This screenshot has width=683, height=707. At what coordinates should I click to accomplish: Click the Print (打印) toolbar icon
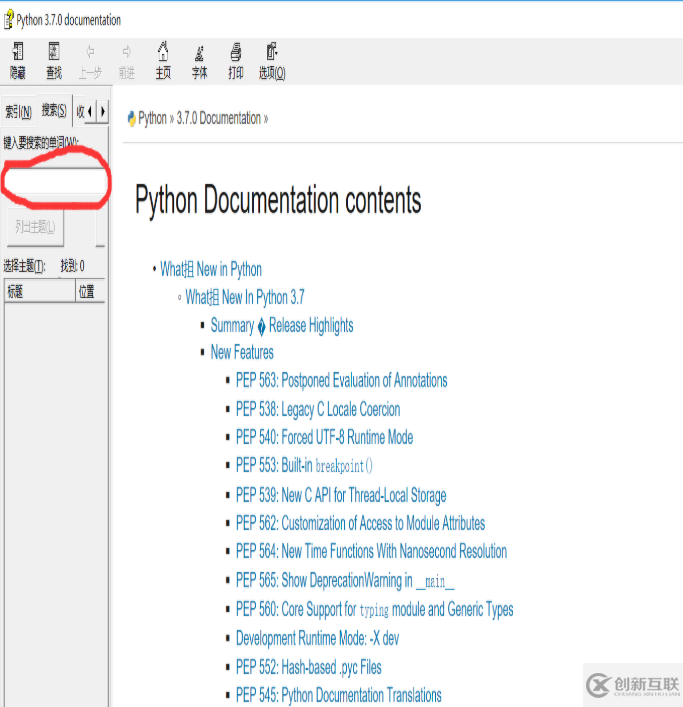236,51
